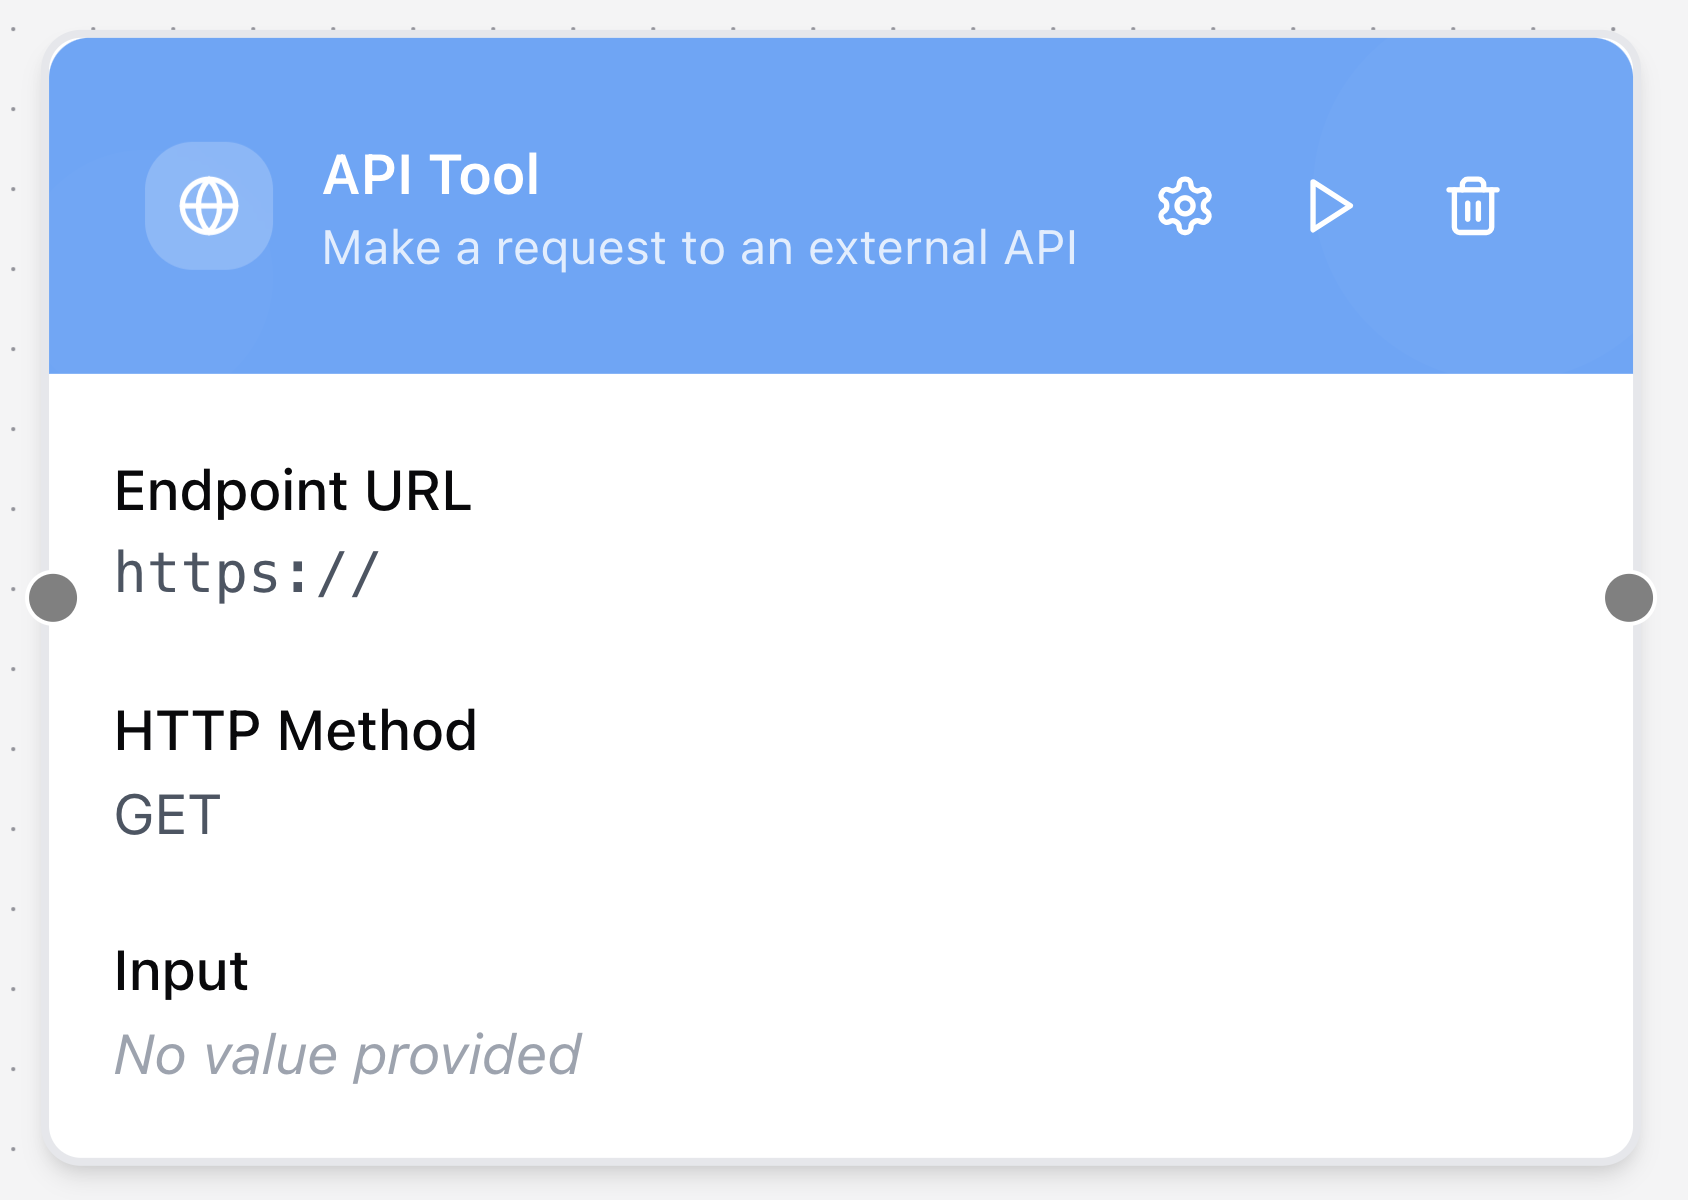Edit the https:// endpoint value
The width and height of the screenshot is (1688, 1200).
247,574
